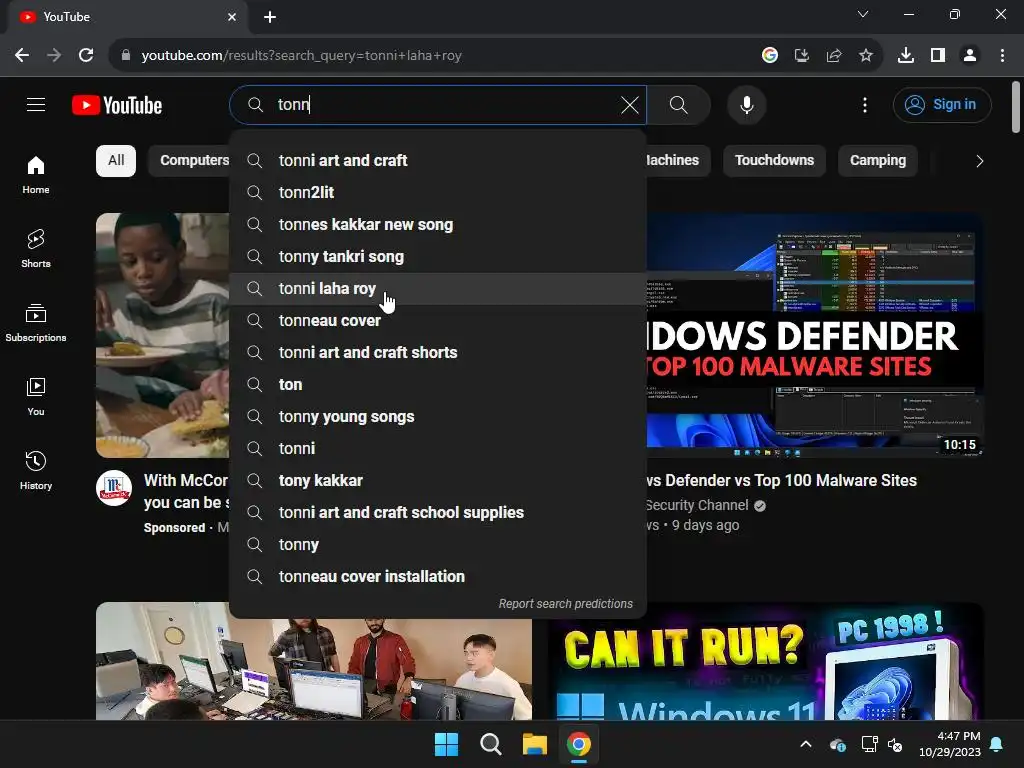Choose suggestion 'tony kakkar'

[438, 480]
